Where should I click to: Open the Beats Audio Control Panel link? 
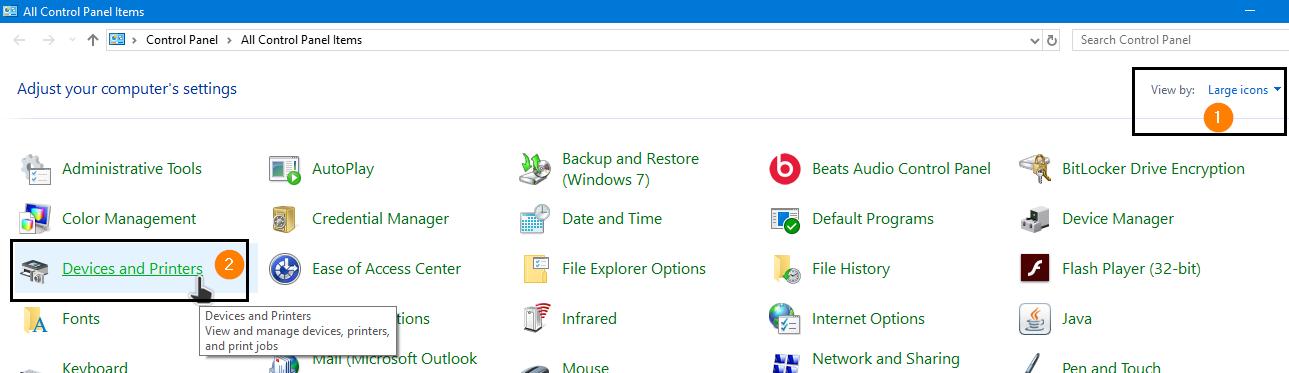(x=901, y=169)
